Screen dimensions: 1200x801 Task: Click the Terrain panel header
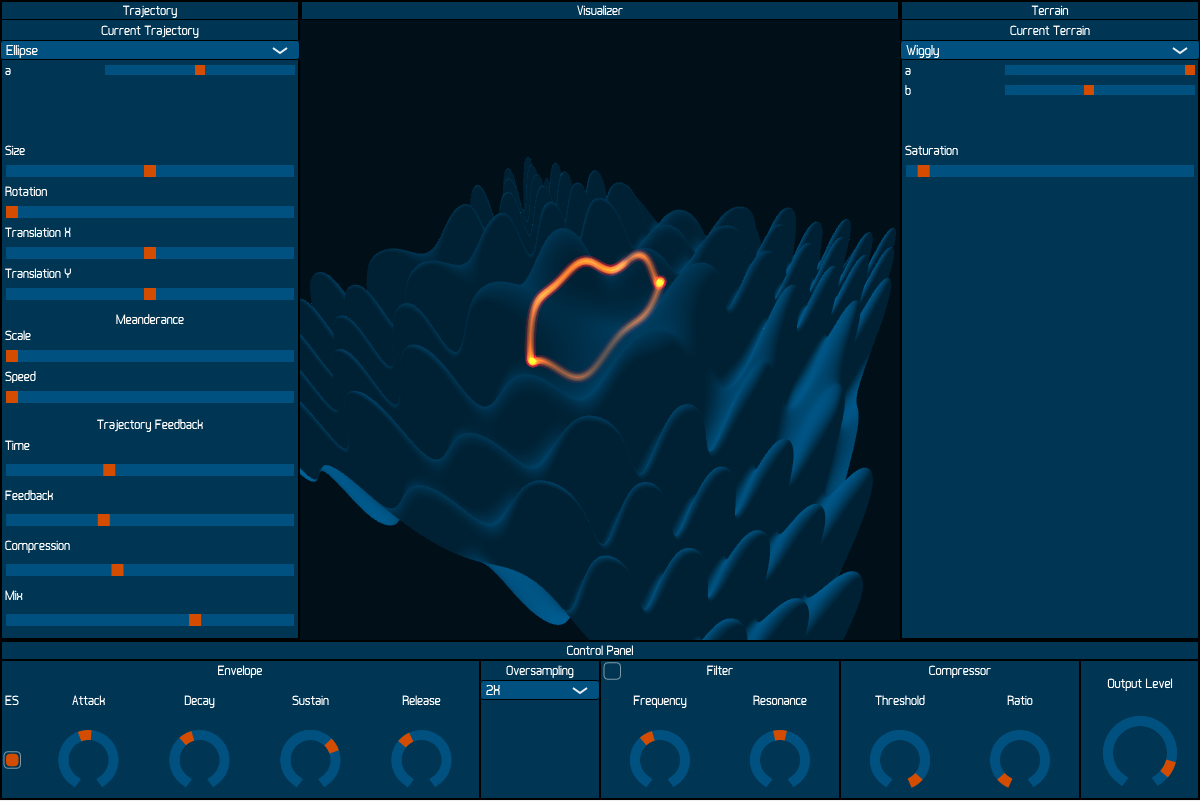1049,10
